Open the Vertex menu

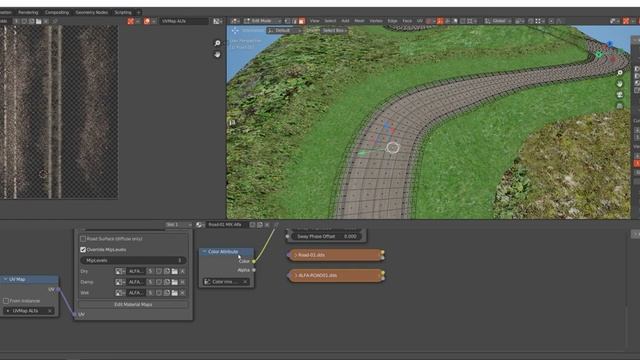(x=376, y=21)
